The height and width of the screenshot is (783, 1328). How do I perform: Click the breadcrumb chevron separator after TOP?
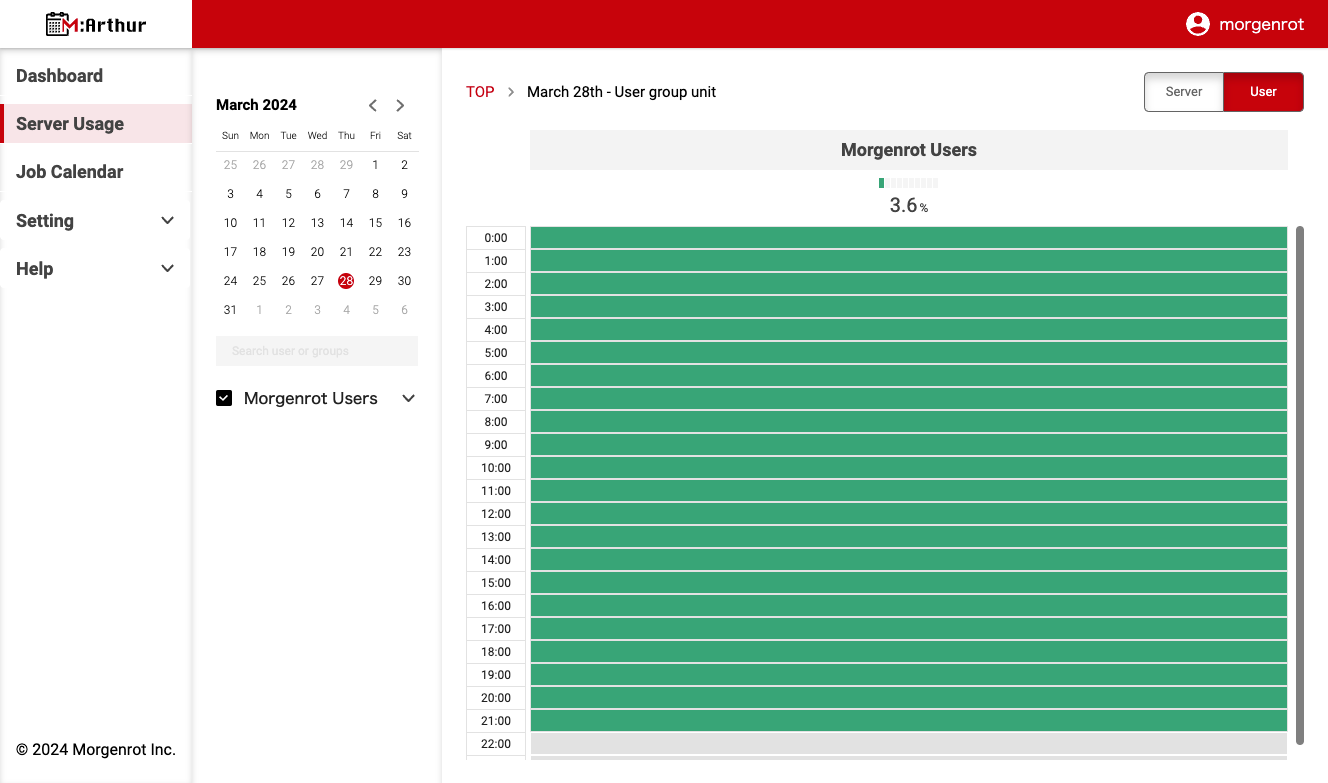tap(511, 92)
